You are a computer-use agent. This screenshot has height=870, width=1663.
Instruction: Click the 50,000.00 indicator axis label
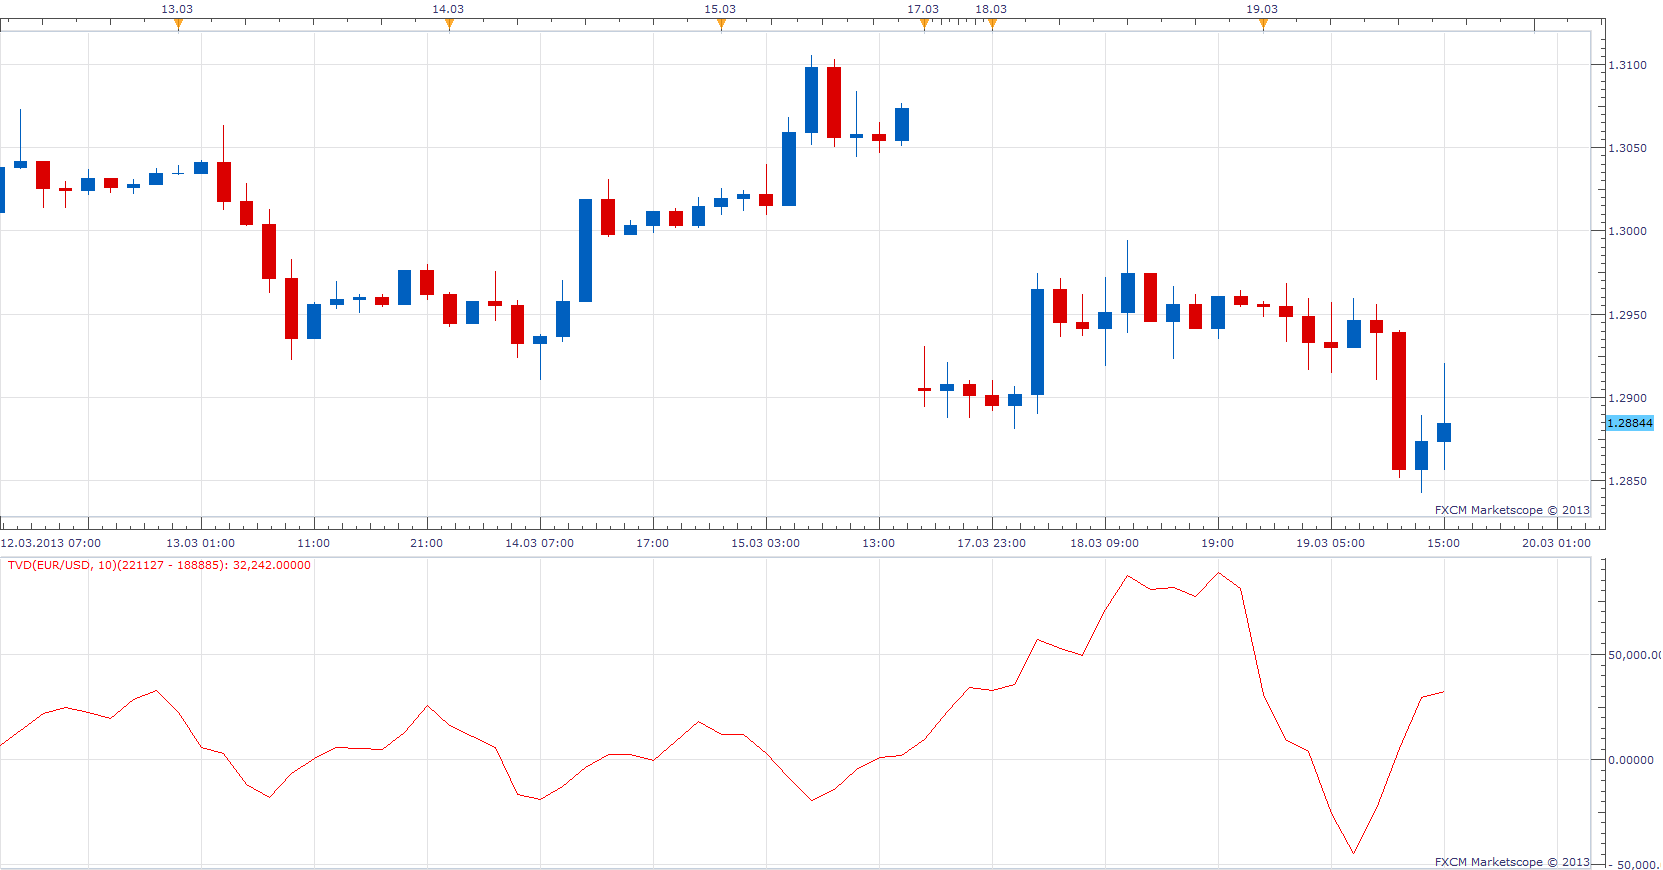1635,655
